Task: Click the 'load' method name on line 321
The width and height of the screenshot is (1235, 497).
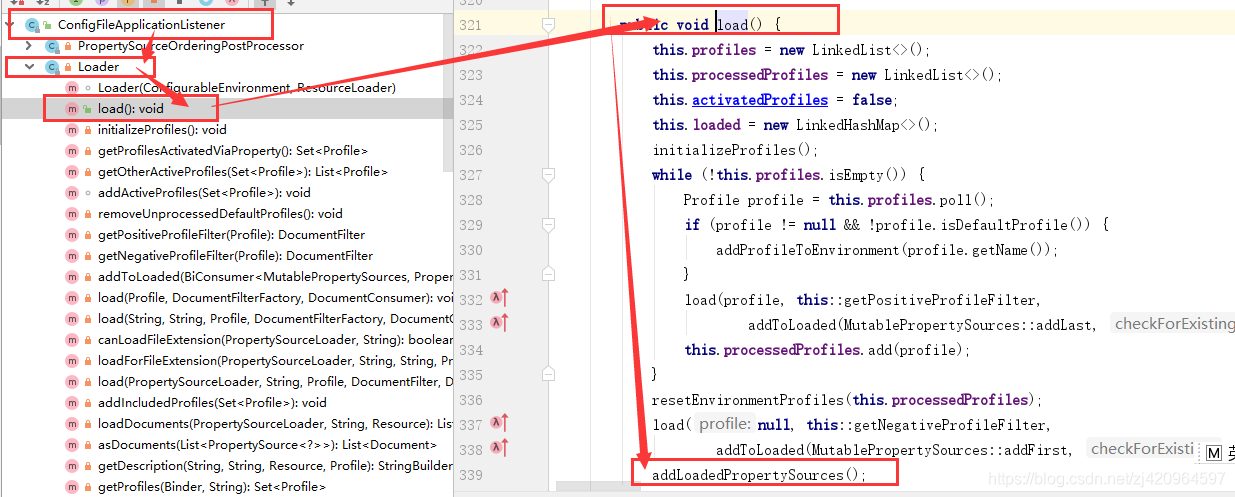Action: 732,24
